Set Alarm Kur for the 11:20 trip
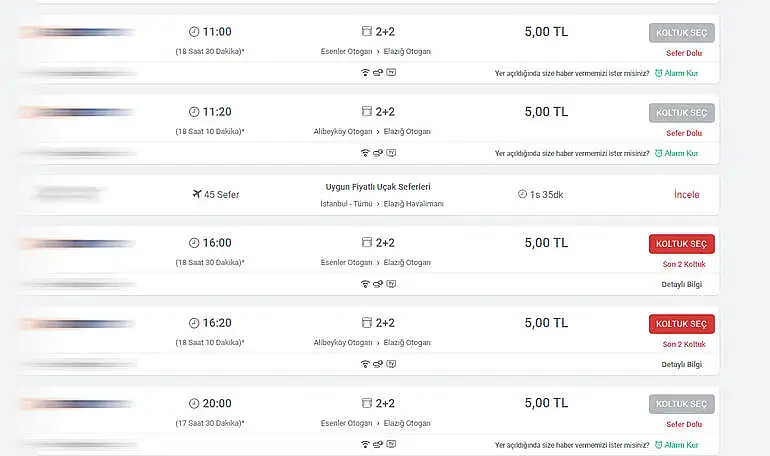The width and height of the screenshot is (770, 456). [x=676, y=153]
